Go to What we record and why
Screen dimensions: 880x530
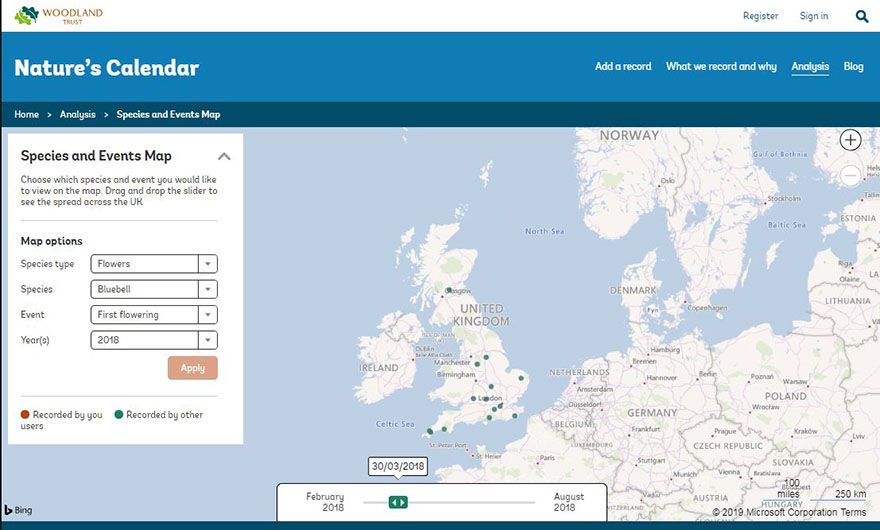click(721, 67)
